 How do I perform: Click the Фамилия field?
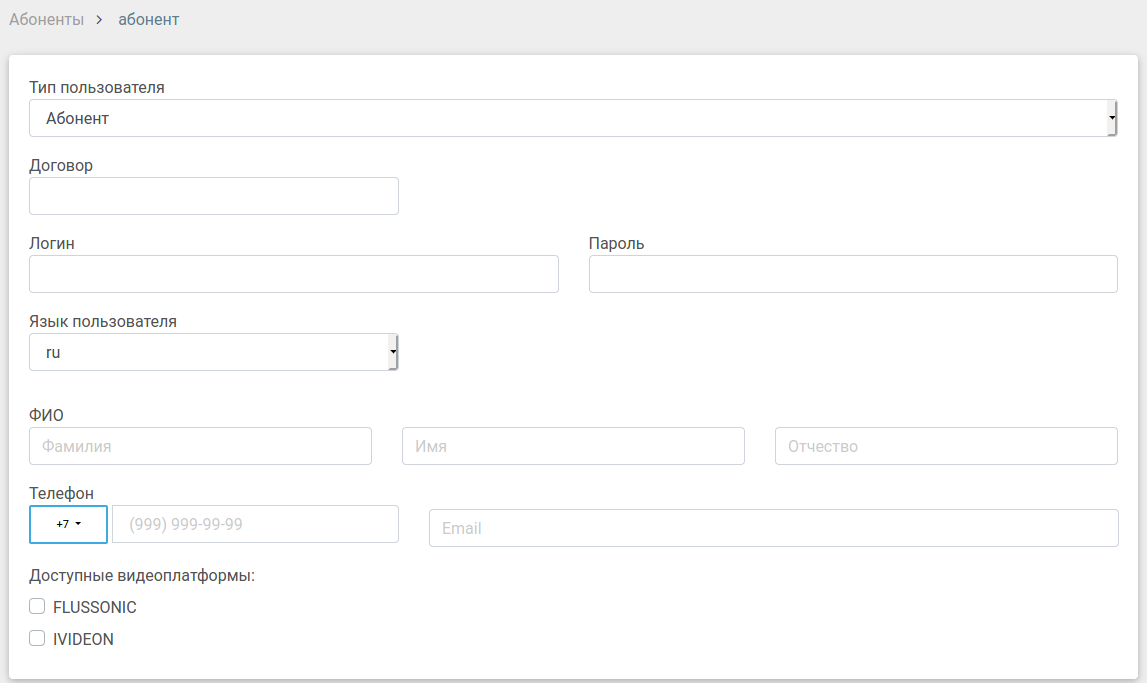pos(201,446)
